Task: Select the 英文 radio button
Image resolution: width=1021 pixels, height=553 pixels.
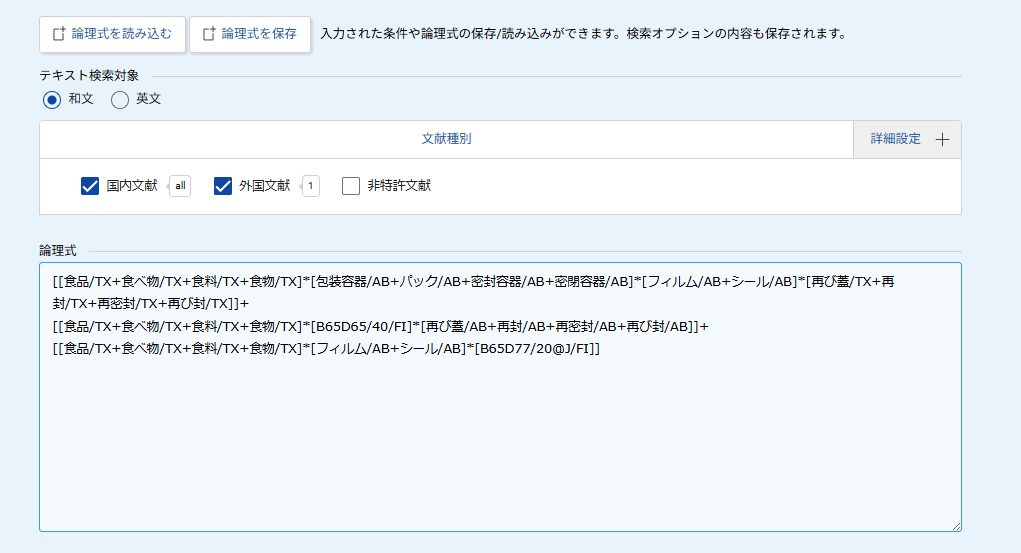Action: [x=120, y=100]
